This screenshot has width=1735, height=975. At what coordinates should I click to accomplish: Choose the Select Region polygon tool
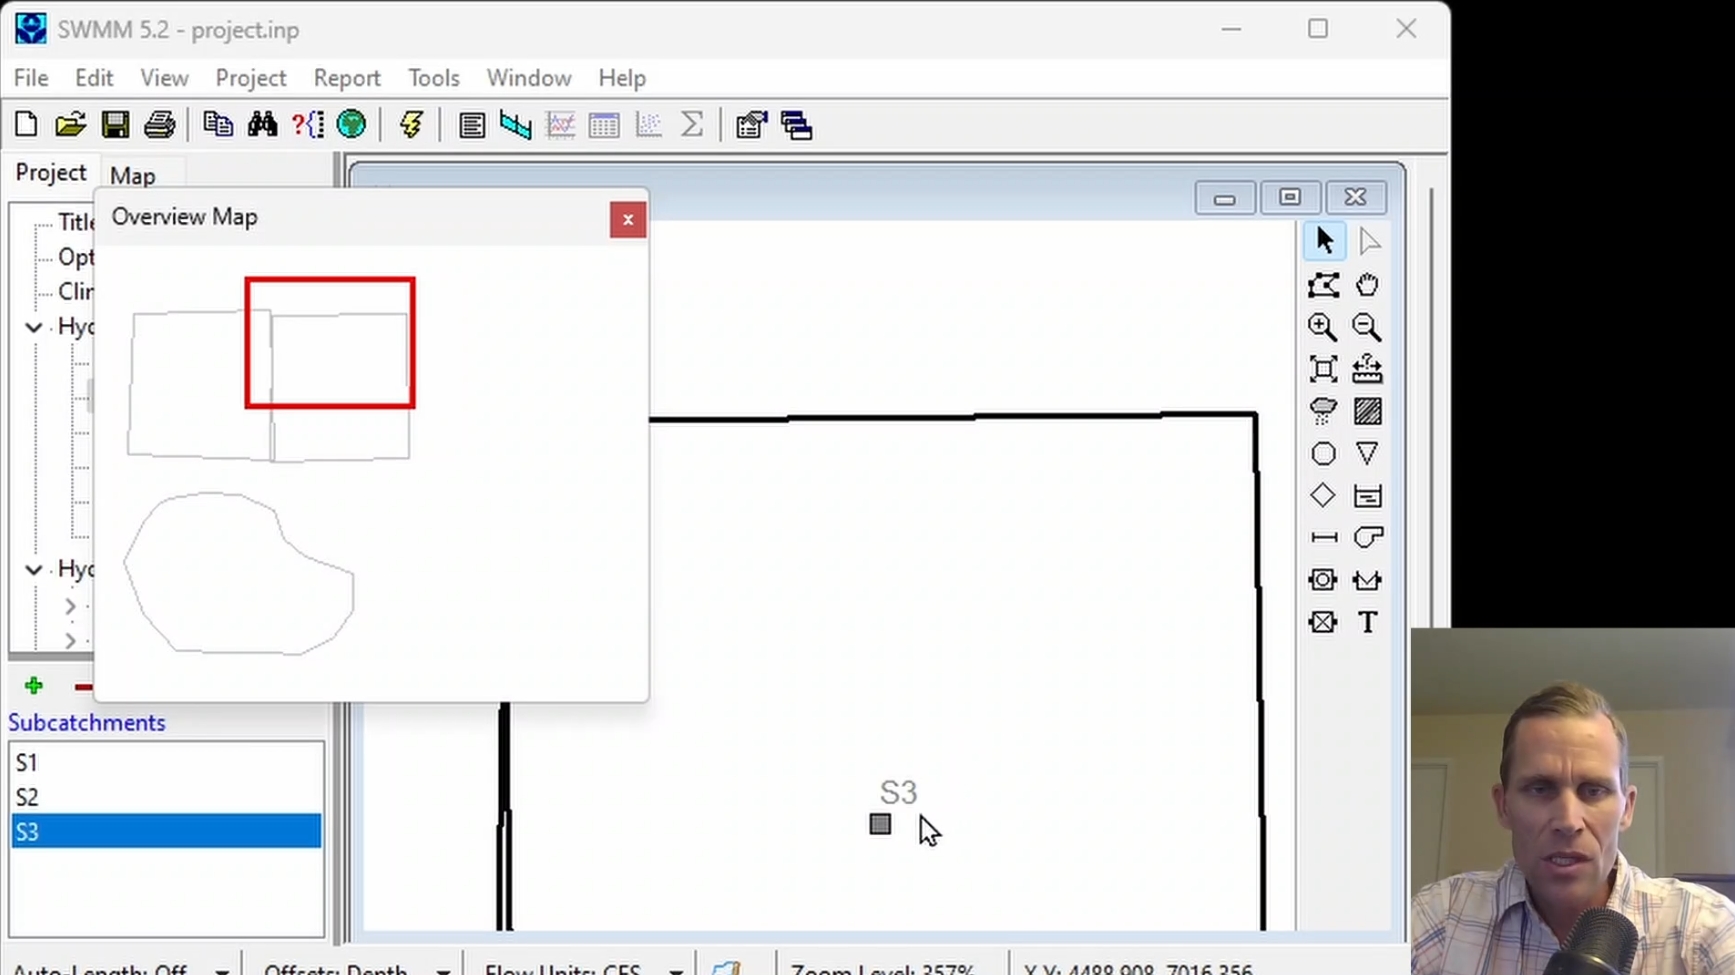(1322, 285)
